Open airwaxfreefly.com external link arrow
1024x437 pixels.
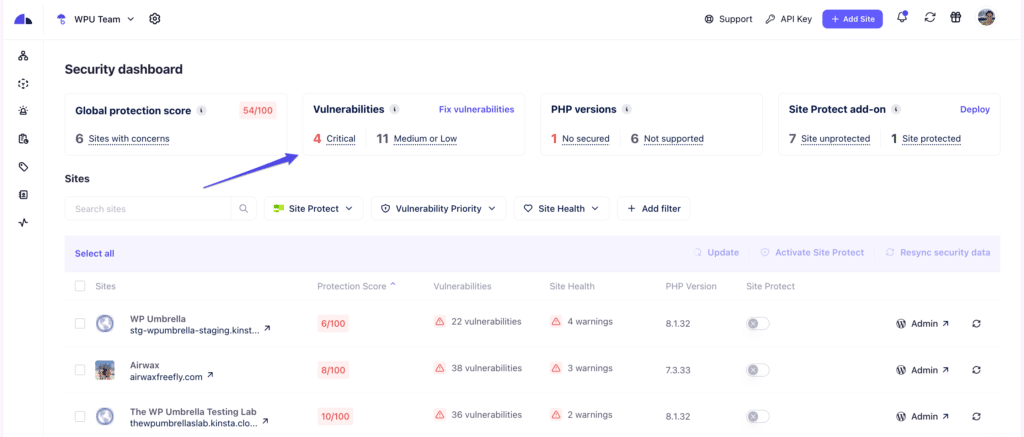click(210, 375)
